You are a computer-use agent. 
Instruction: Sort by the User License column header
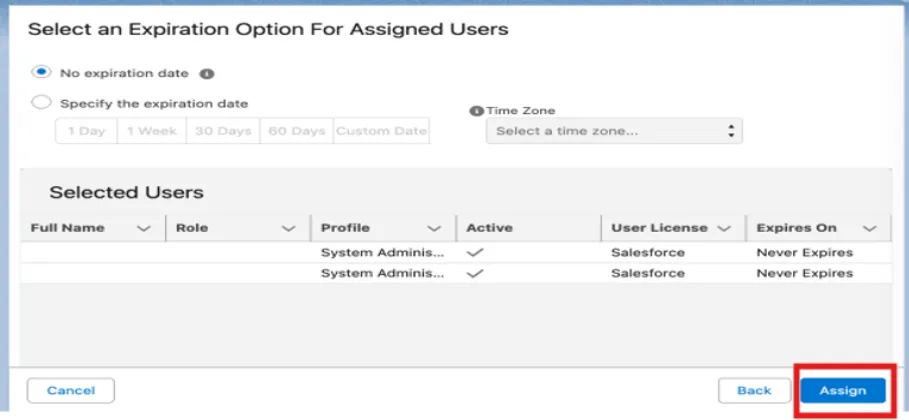pos(659,228)
